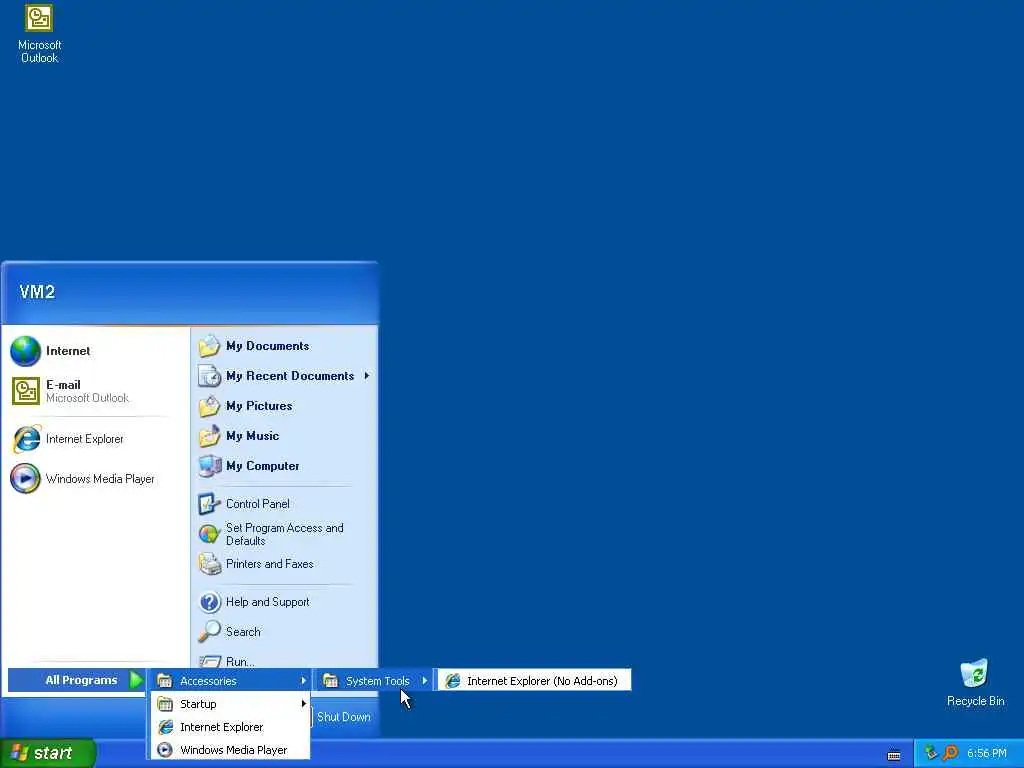
Task: Select the Startup menu entry
Action: (x=231, y=704)
